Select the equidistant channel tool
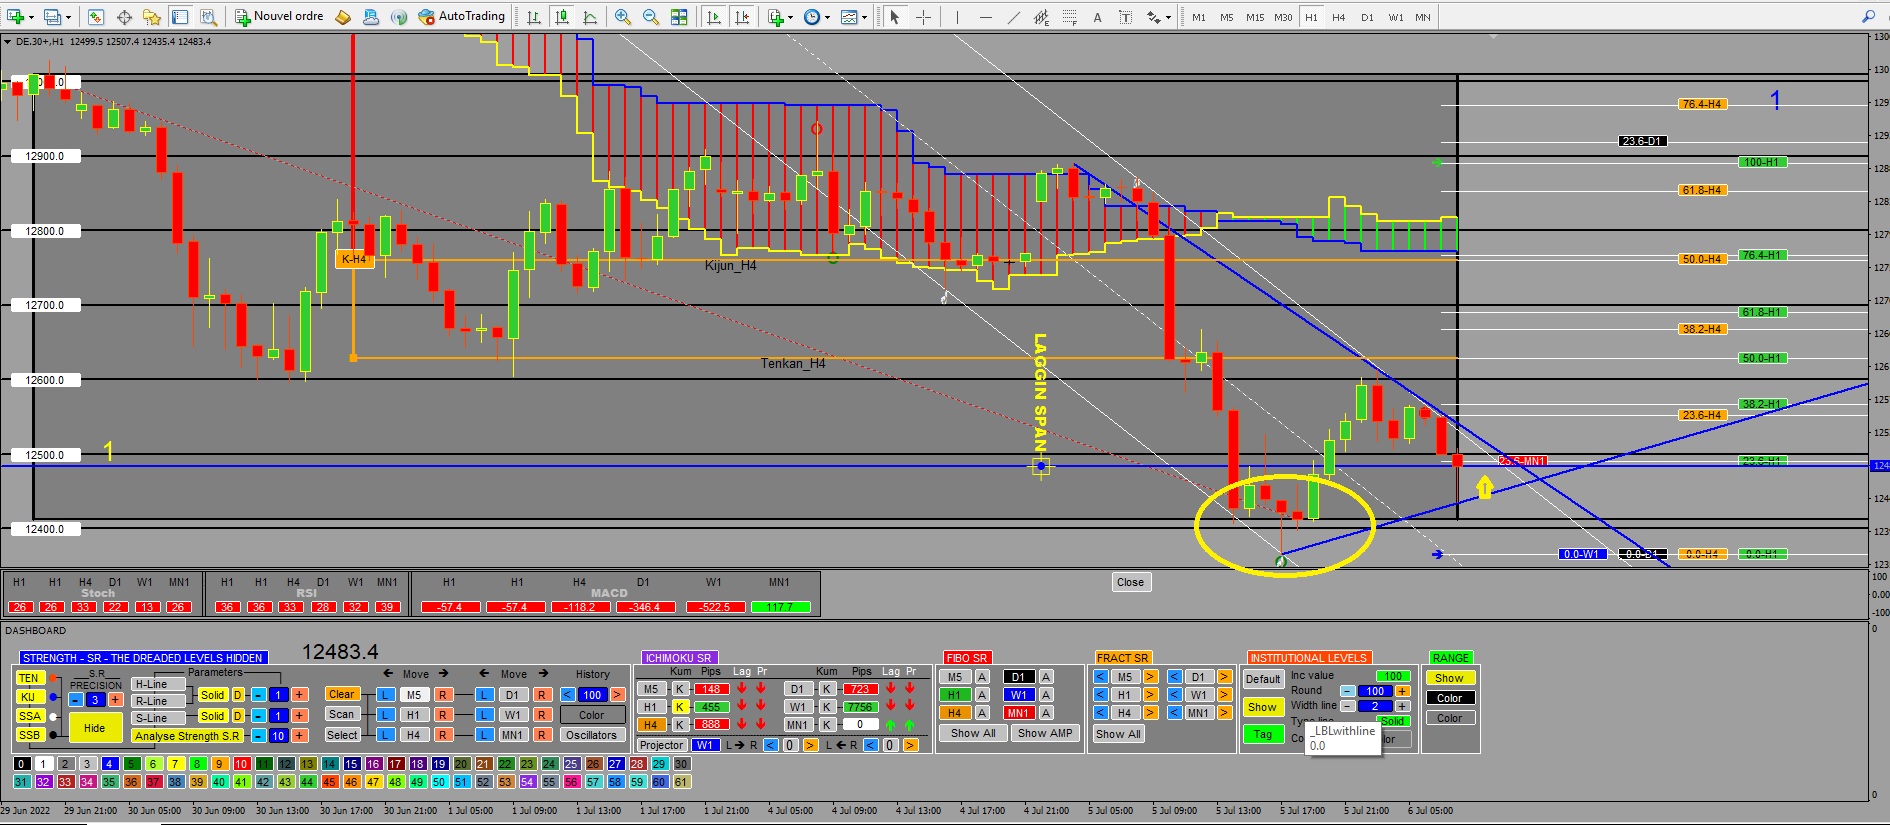 [x=1041, y=17]
